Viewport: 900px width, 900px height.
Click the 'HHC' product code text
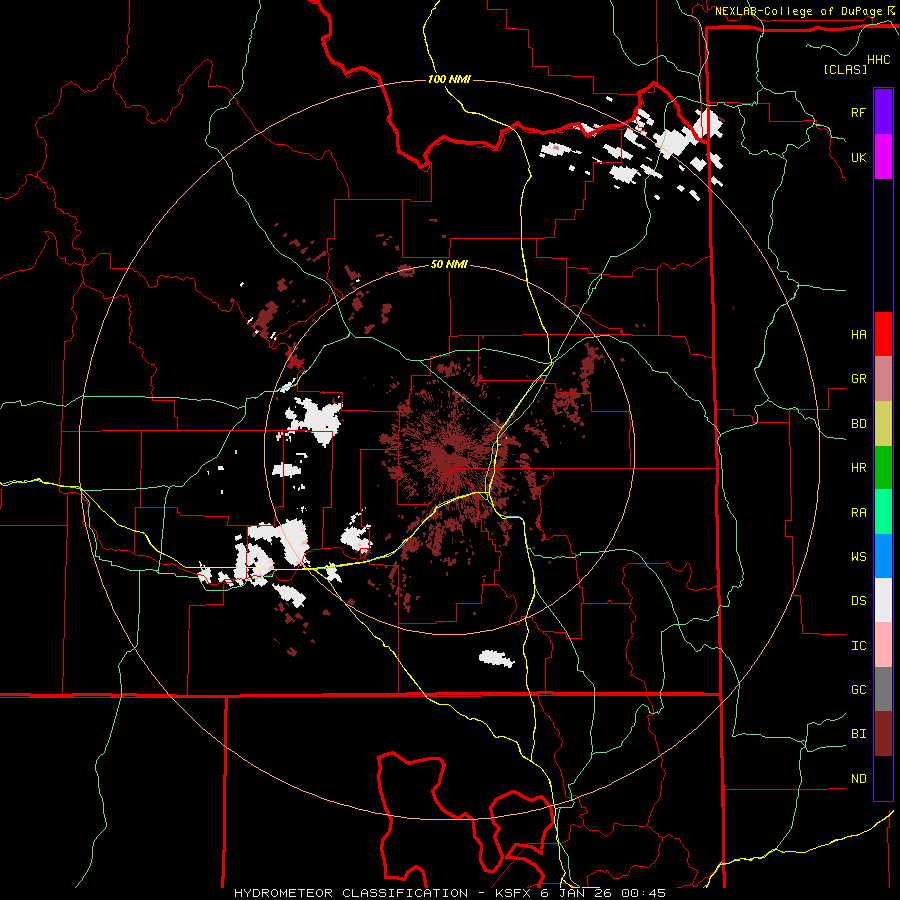click(x=878, y=60)
